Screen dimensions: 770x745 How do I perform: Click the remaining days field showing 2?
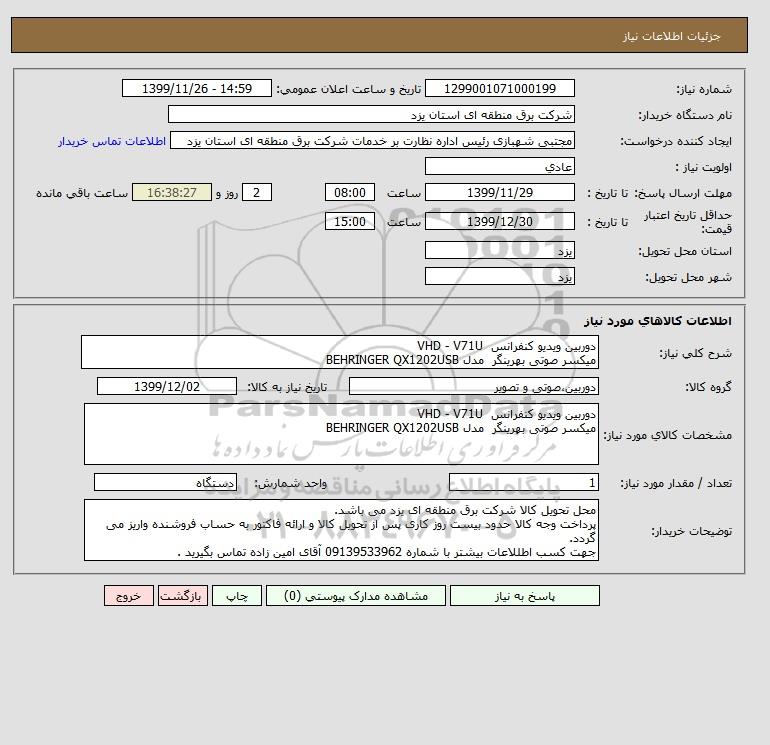[256, 193]
